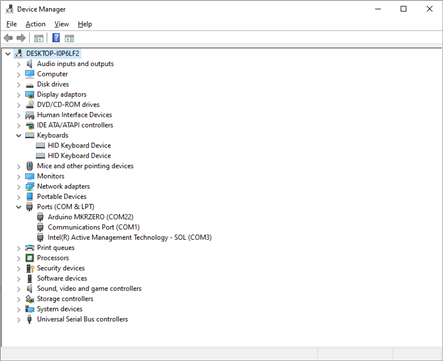
Task: Select the Portable Devices label
Action: pyautogui.click(x=62, y=197)
